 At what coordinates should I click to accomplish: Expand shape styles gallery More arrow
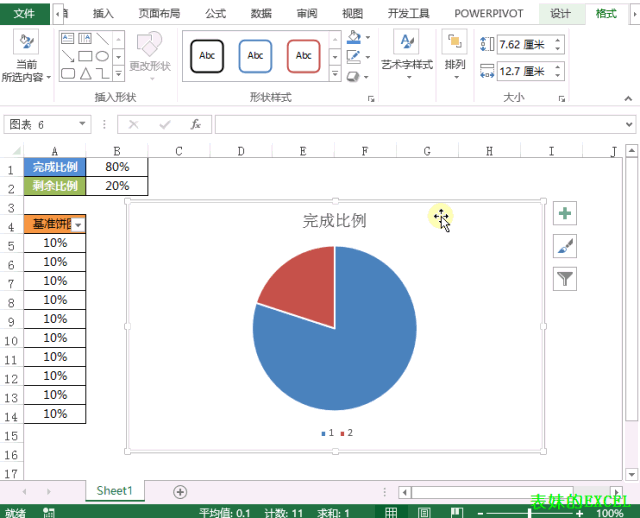pos(335,74)
